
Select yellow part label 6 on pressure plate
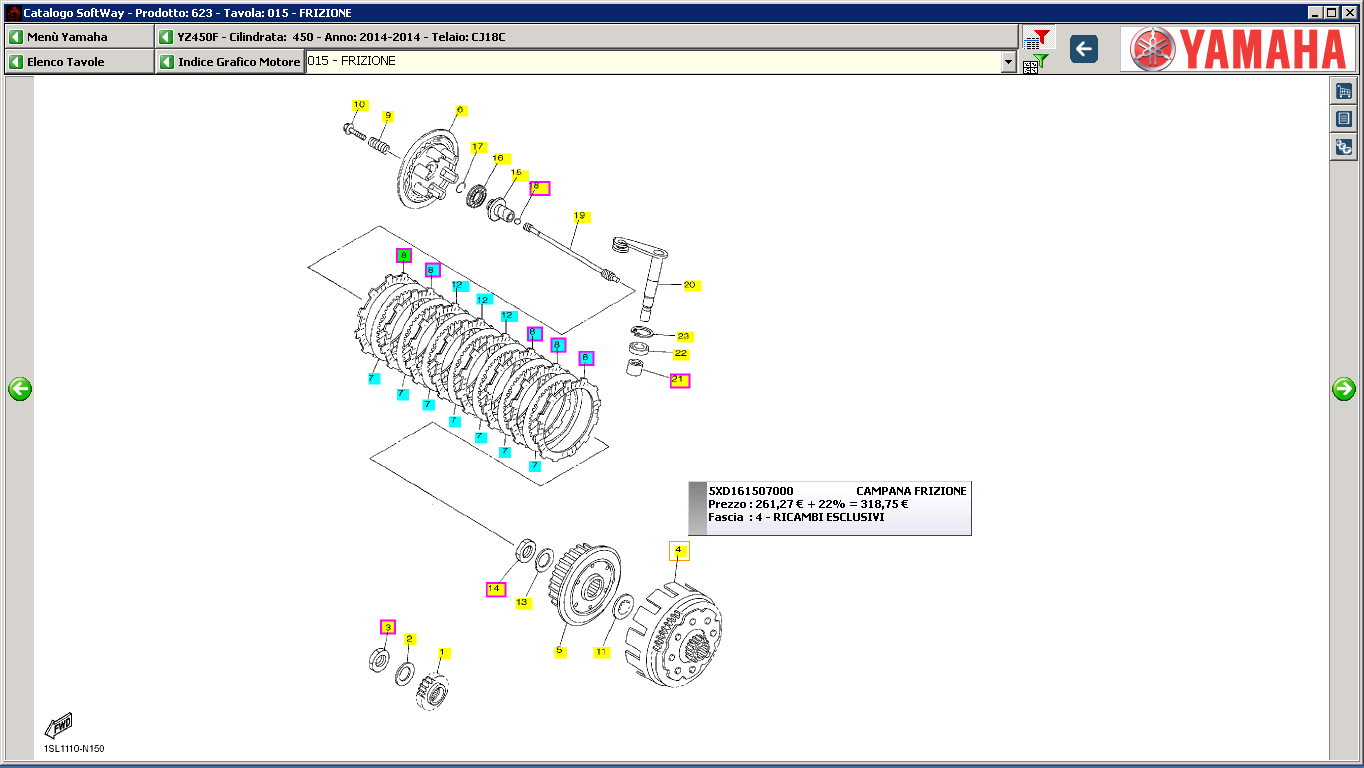click(x=460, y=110)
